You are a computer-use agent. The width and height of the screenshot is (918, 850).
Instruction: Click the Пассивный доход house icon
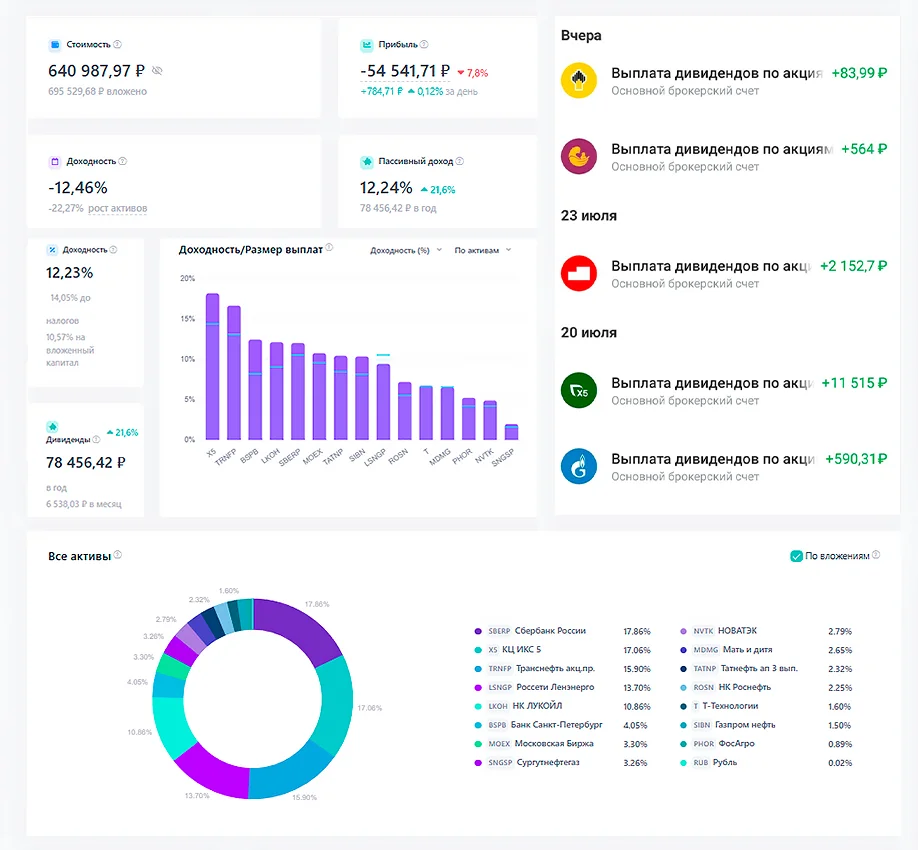click(x=366, y=162)
